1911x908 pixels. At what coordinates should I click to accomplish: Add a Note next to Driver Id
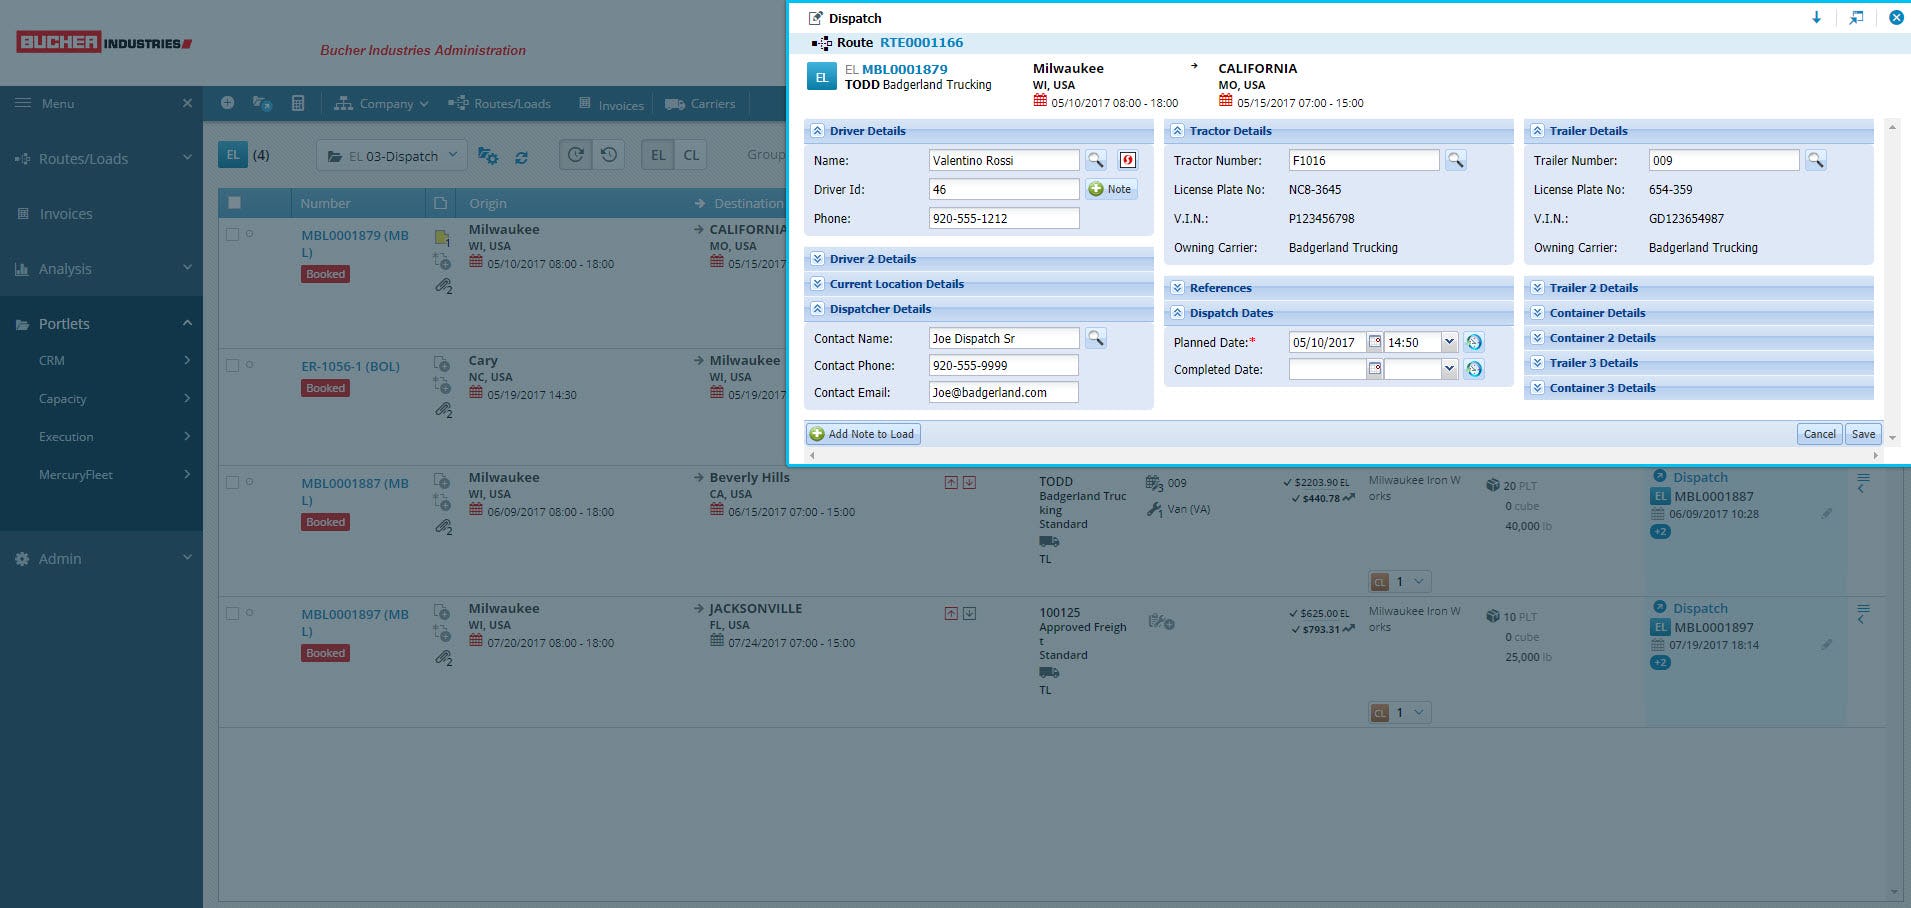point(1110,189)
